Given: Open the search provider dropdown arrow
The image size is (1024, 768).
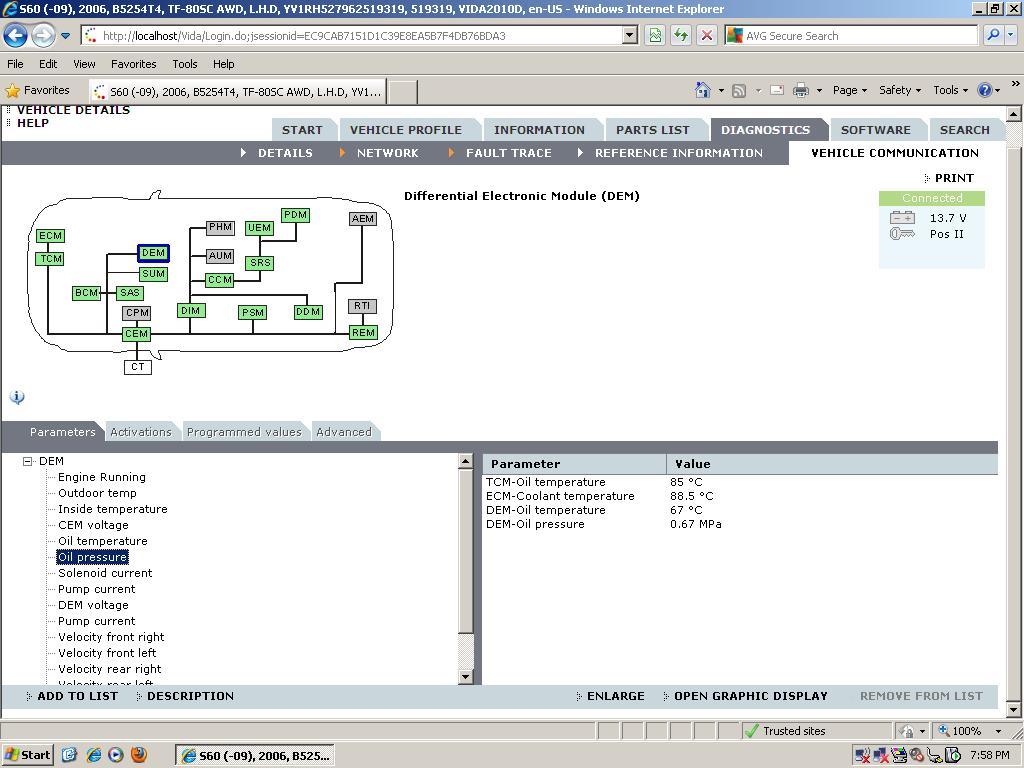Looking at the screenshot, I should [x=1011, y=36].
